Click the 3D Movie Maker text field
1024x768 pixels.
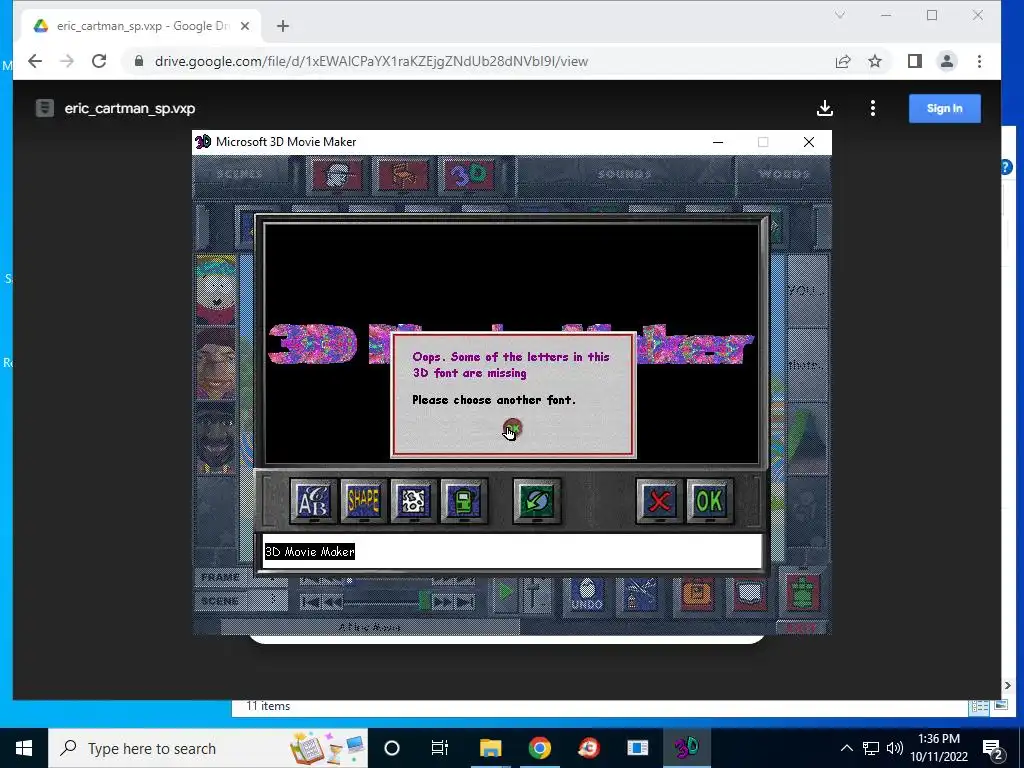click(512, 552)
